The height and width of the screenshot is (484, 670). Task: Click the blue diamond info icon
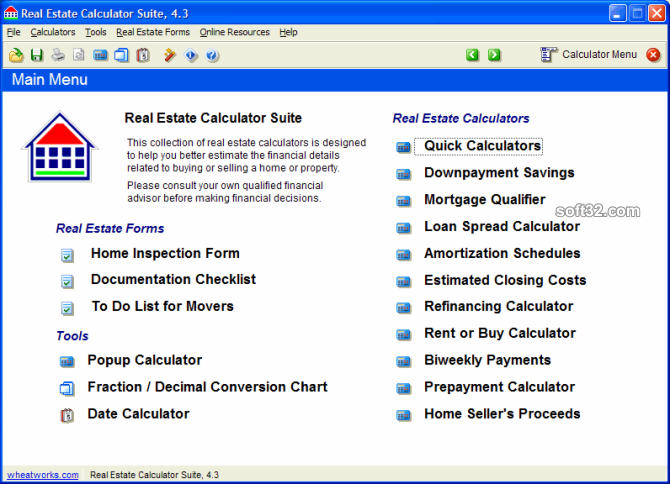[191, 55]
